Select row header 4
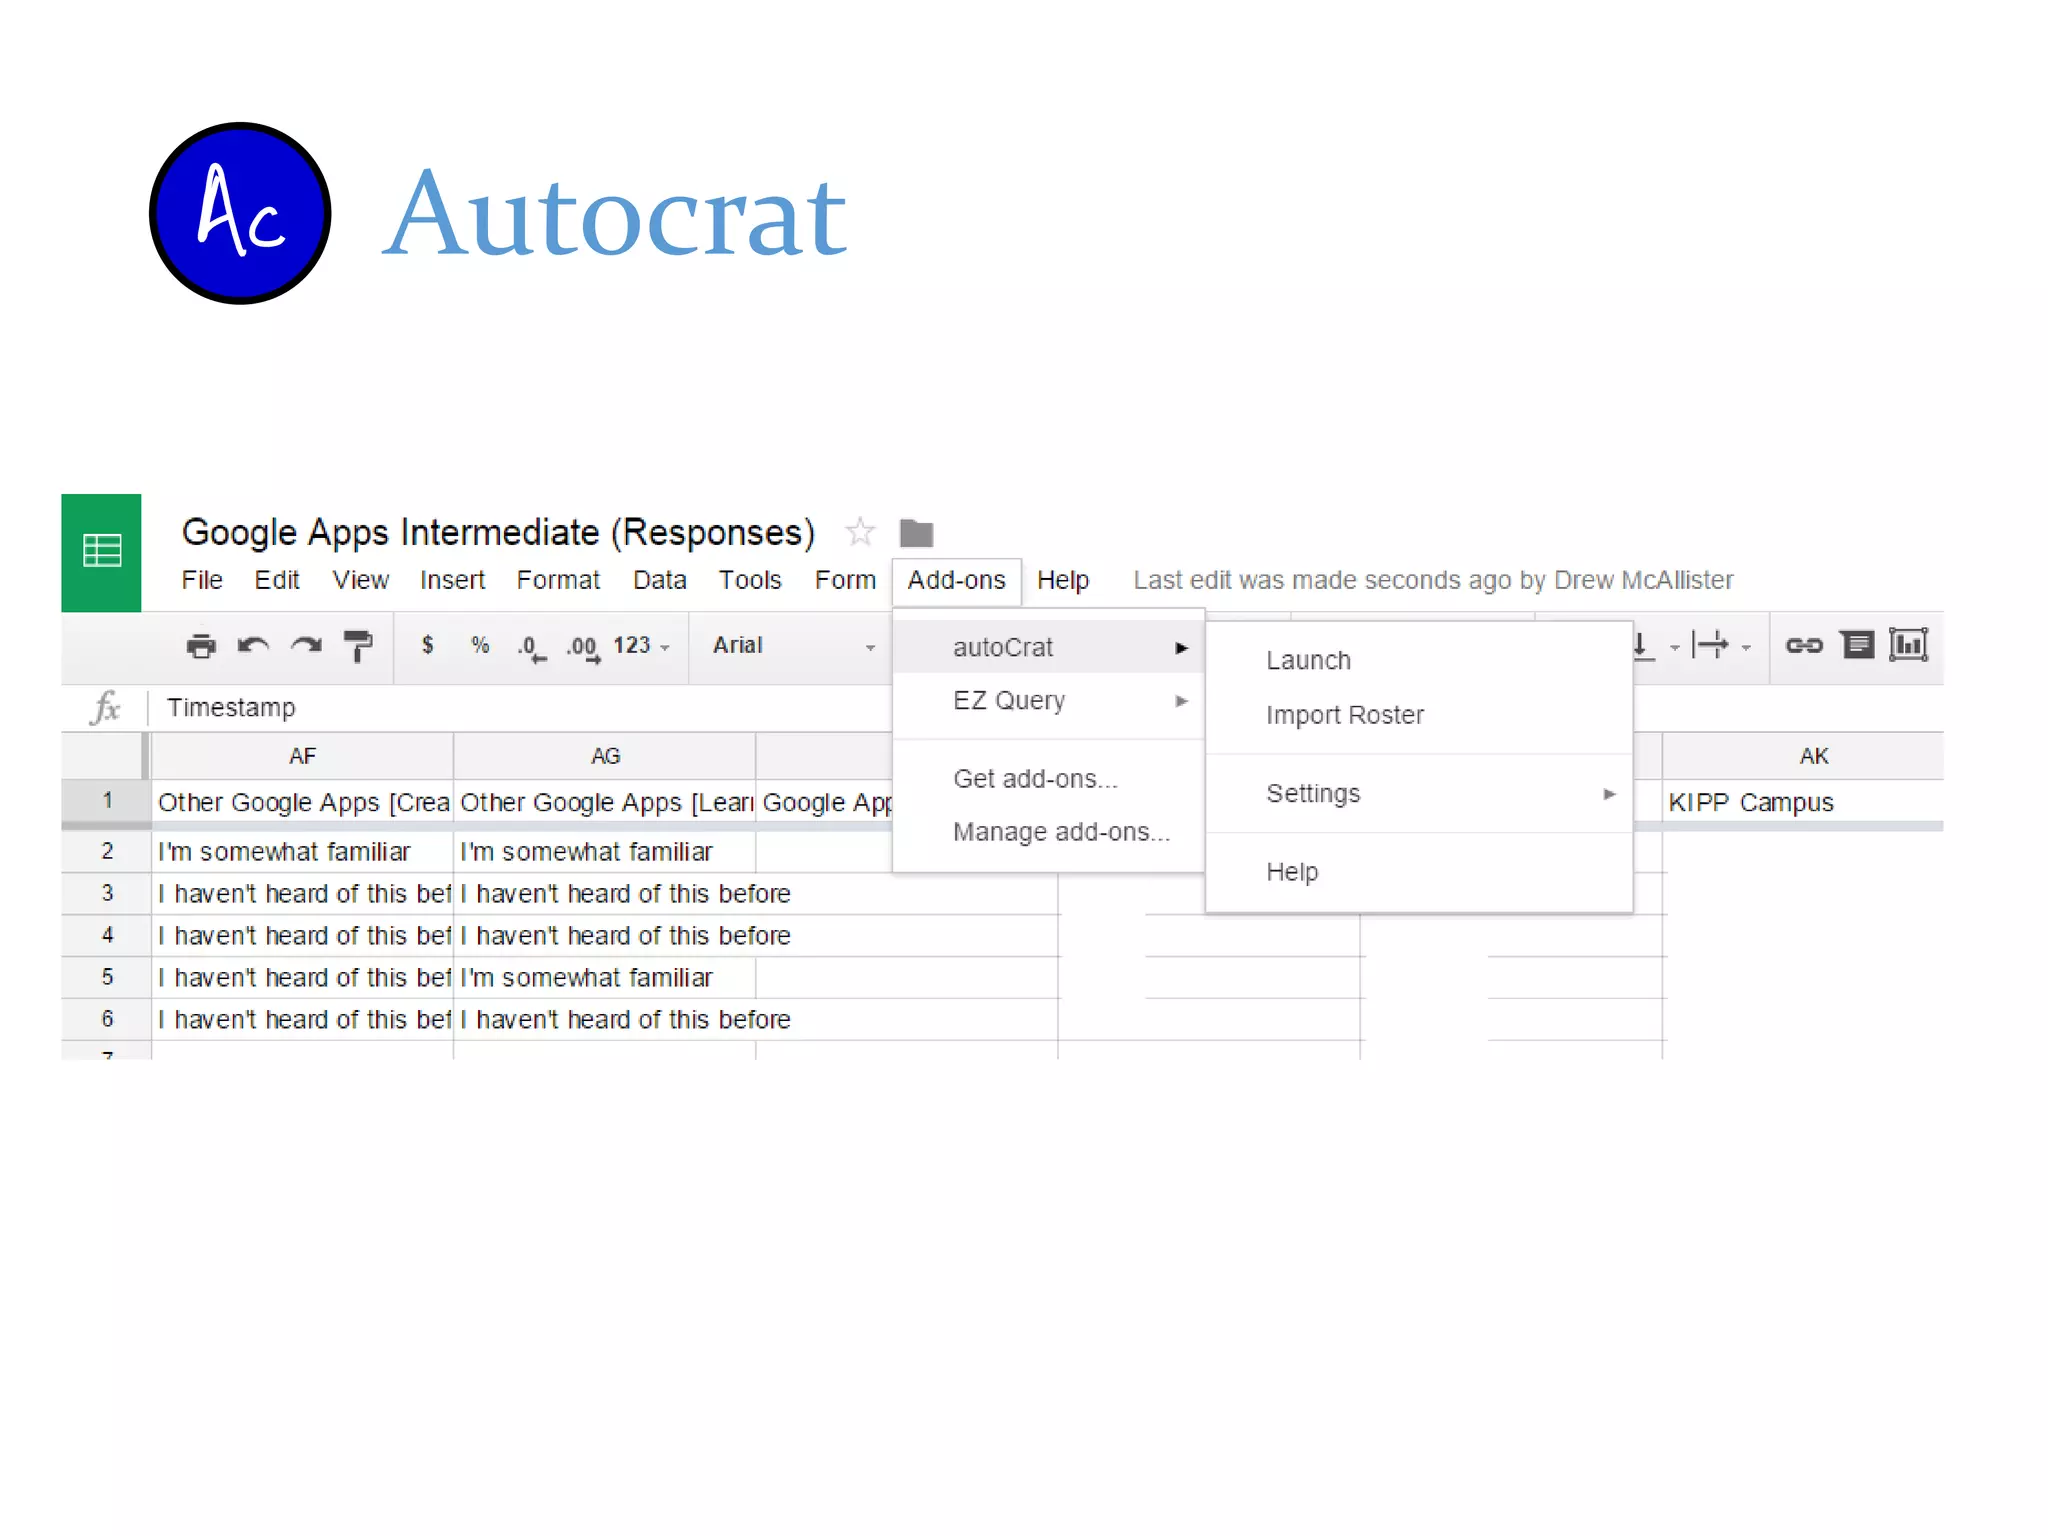Viewport: 2048px width, 1536px height. coord(106,935)
